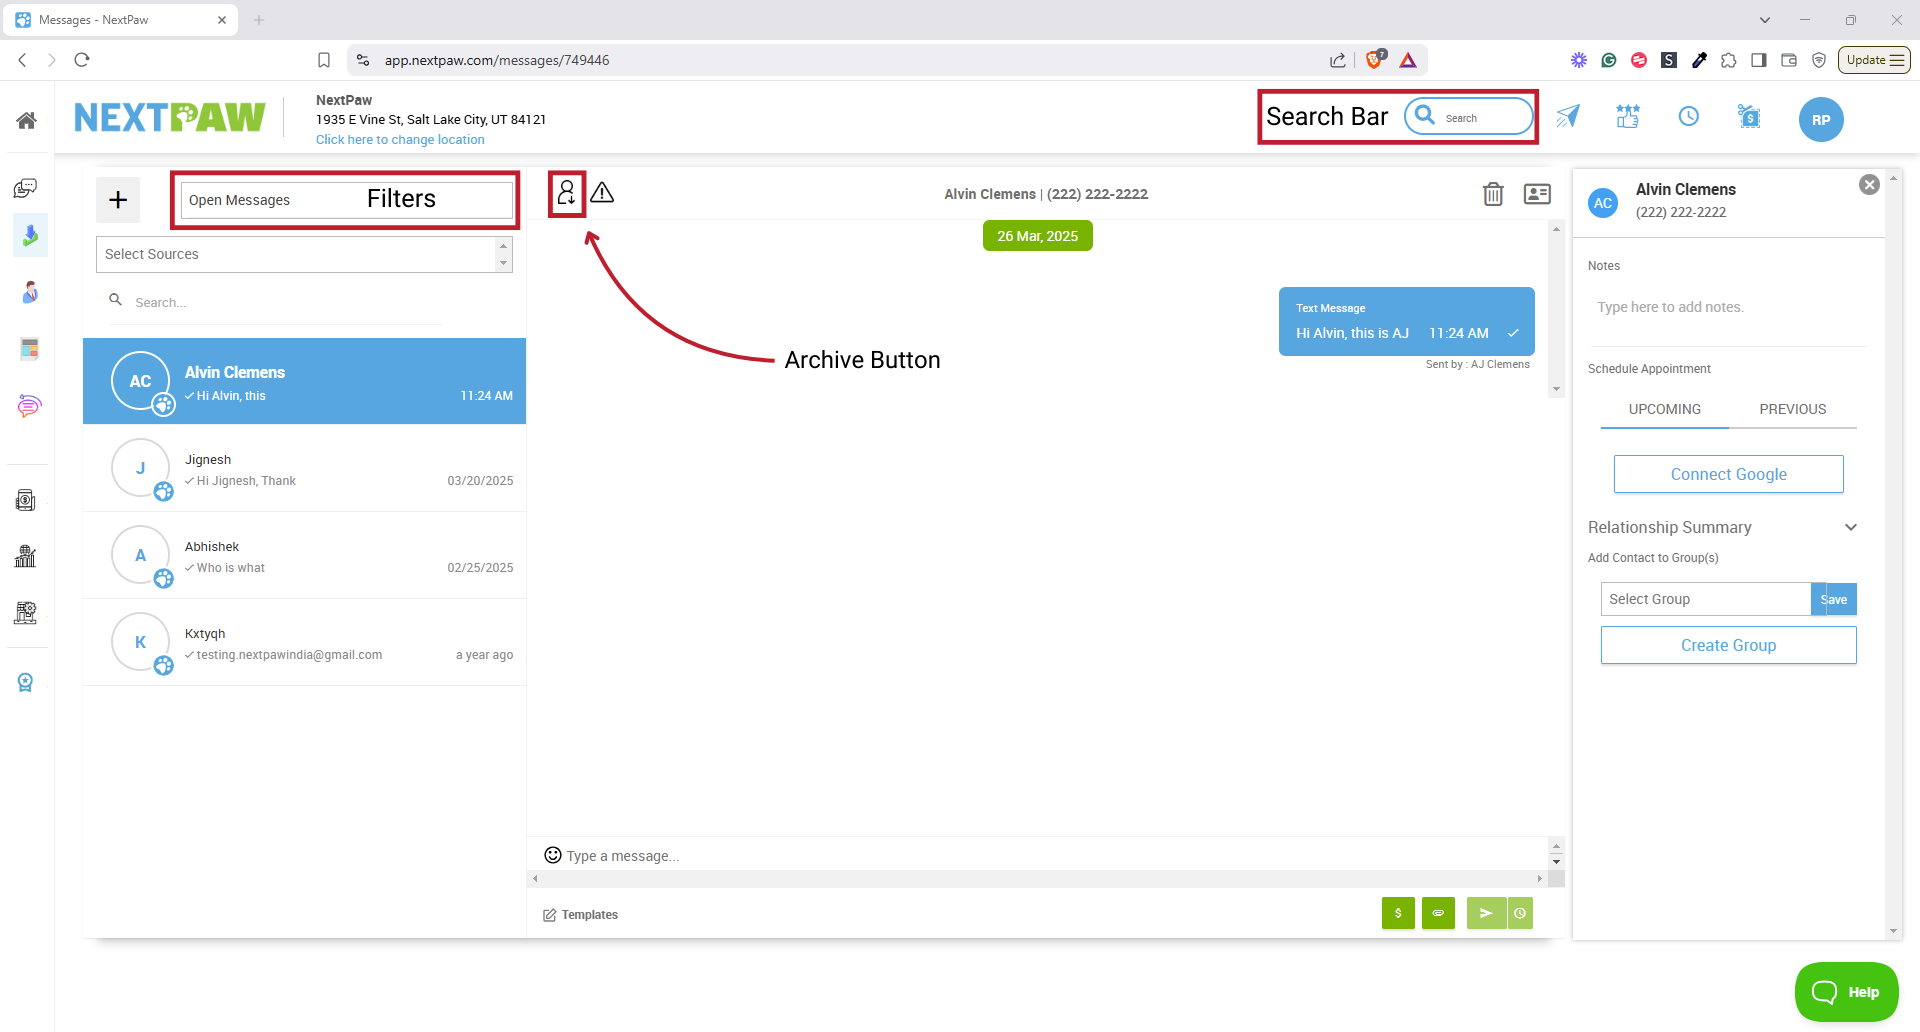Close the Alvin Clemens contact panel
Screen dimensions: 1920x1032
pyautogui.click(x=1869, y=185)
